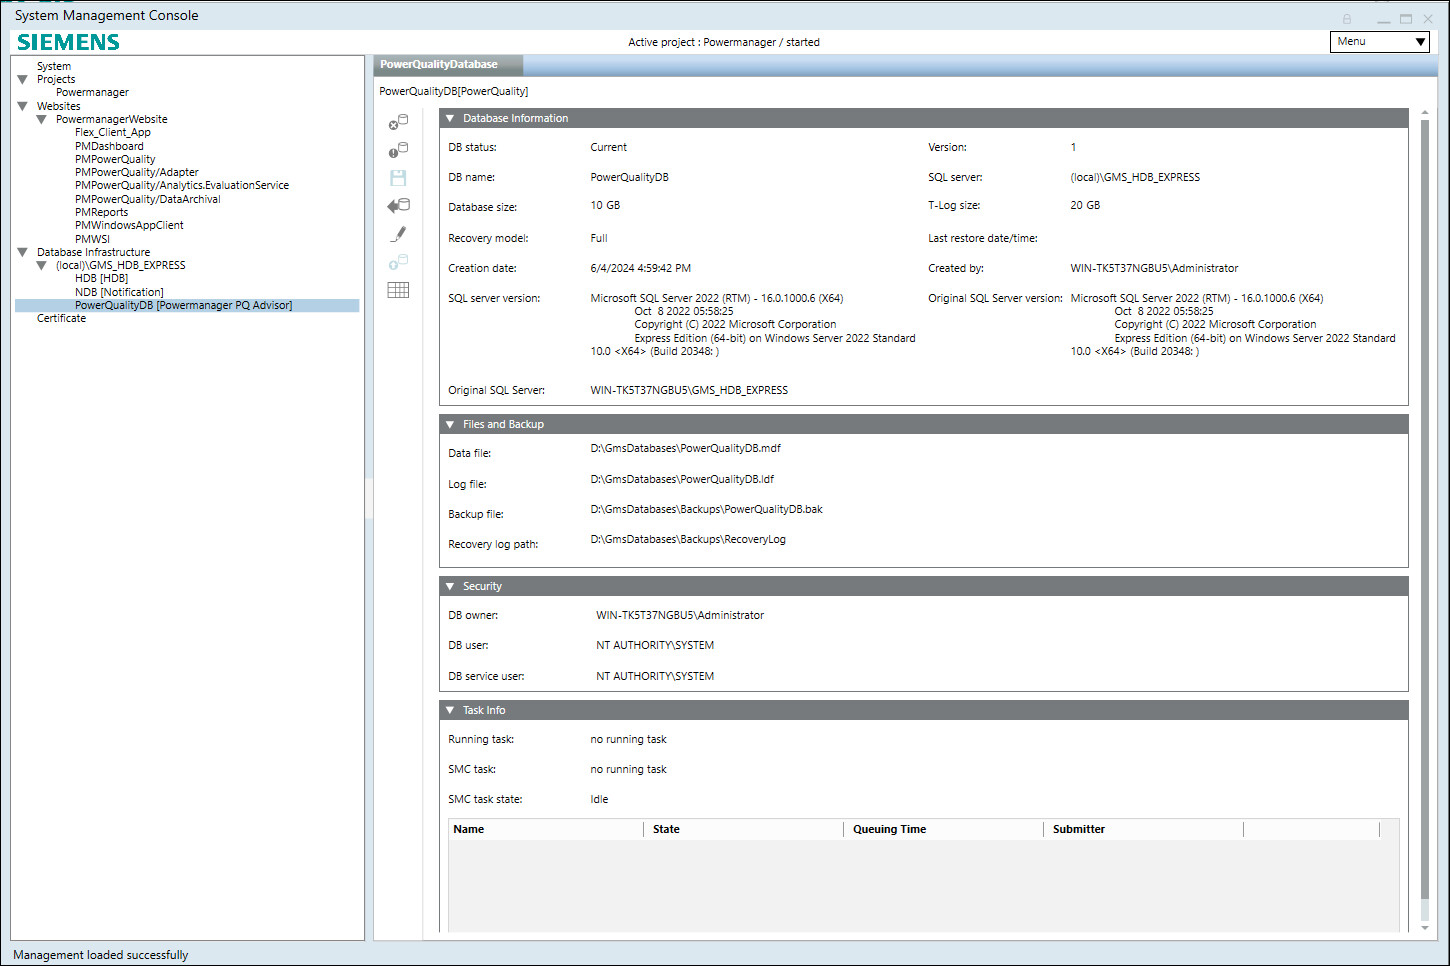Collapse the Task Info section
This screenshot has width=1450, height=966.
[450, 711]
